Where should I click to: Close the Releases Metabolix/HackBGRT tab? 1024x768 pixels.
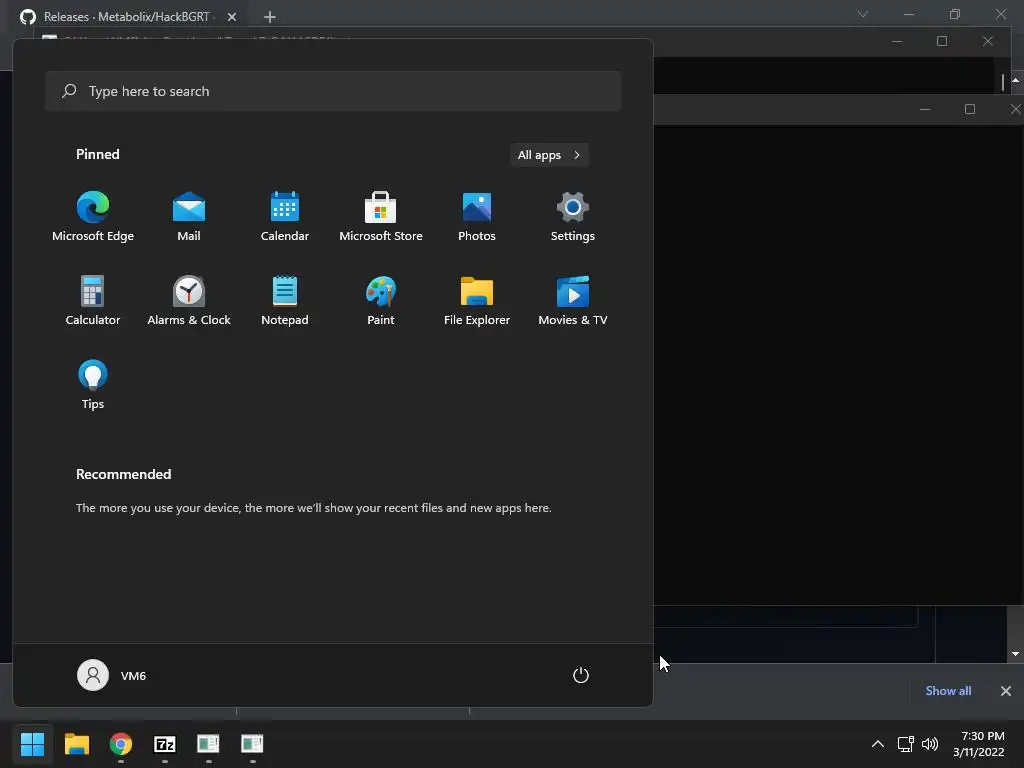coord(232,17)
